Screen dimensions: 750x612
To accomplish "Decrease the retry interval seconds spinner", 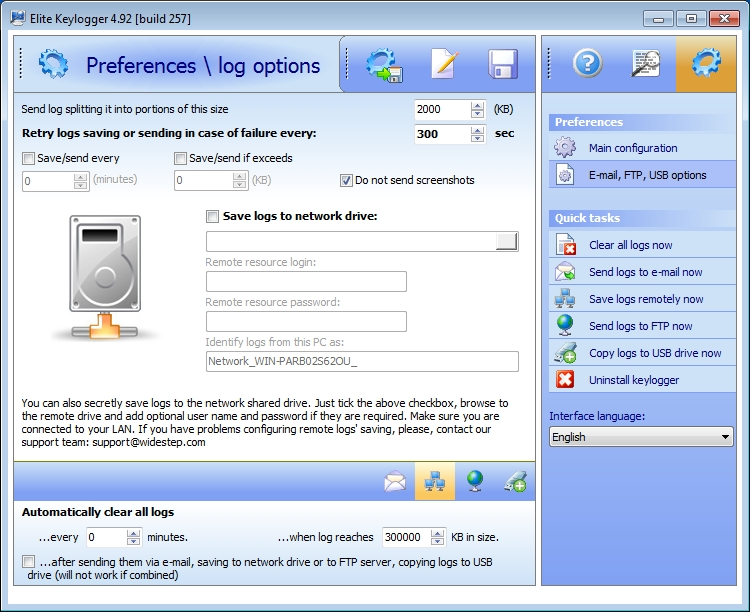I will click(477, 139).
